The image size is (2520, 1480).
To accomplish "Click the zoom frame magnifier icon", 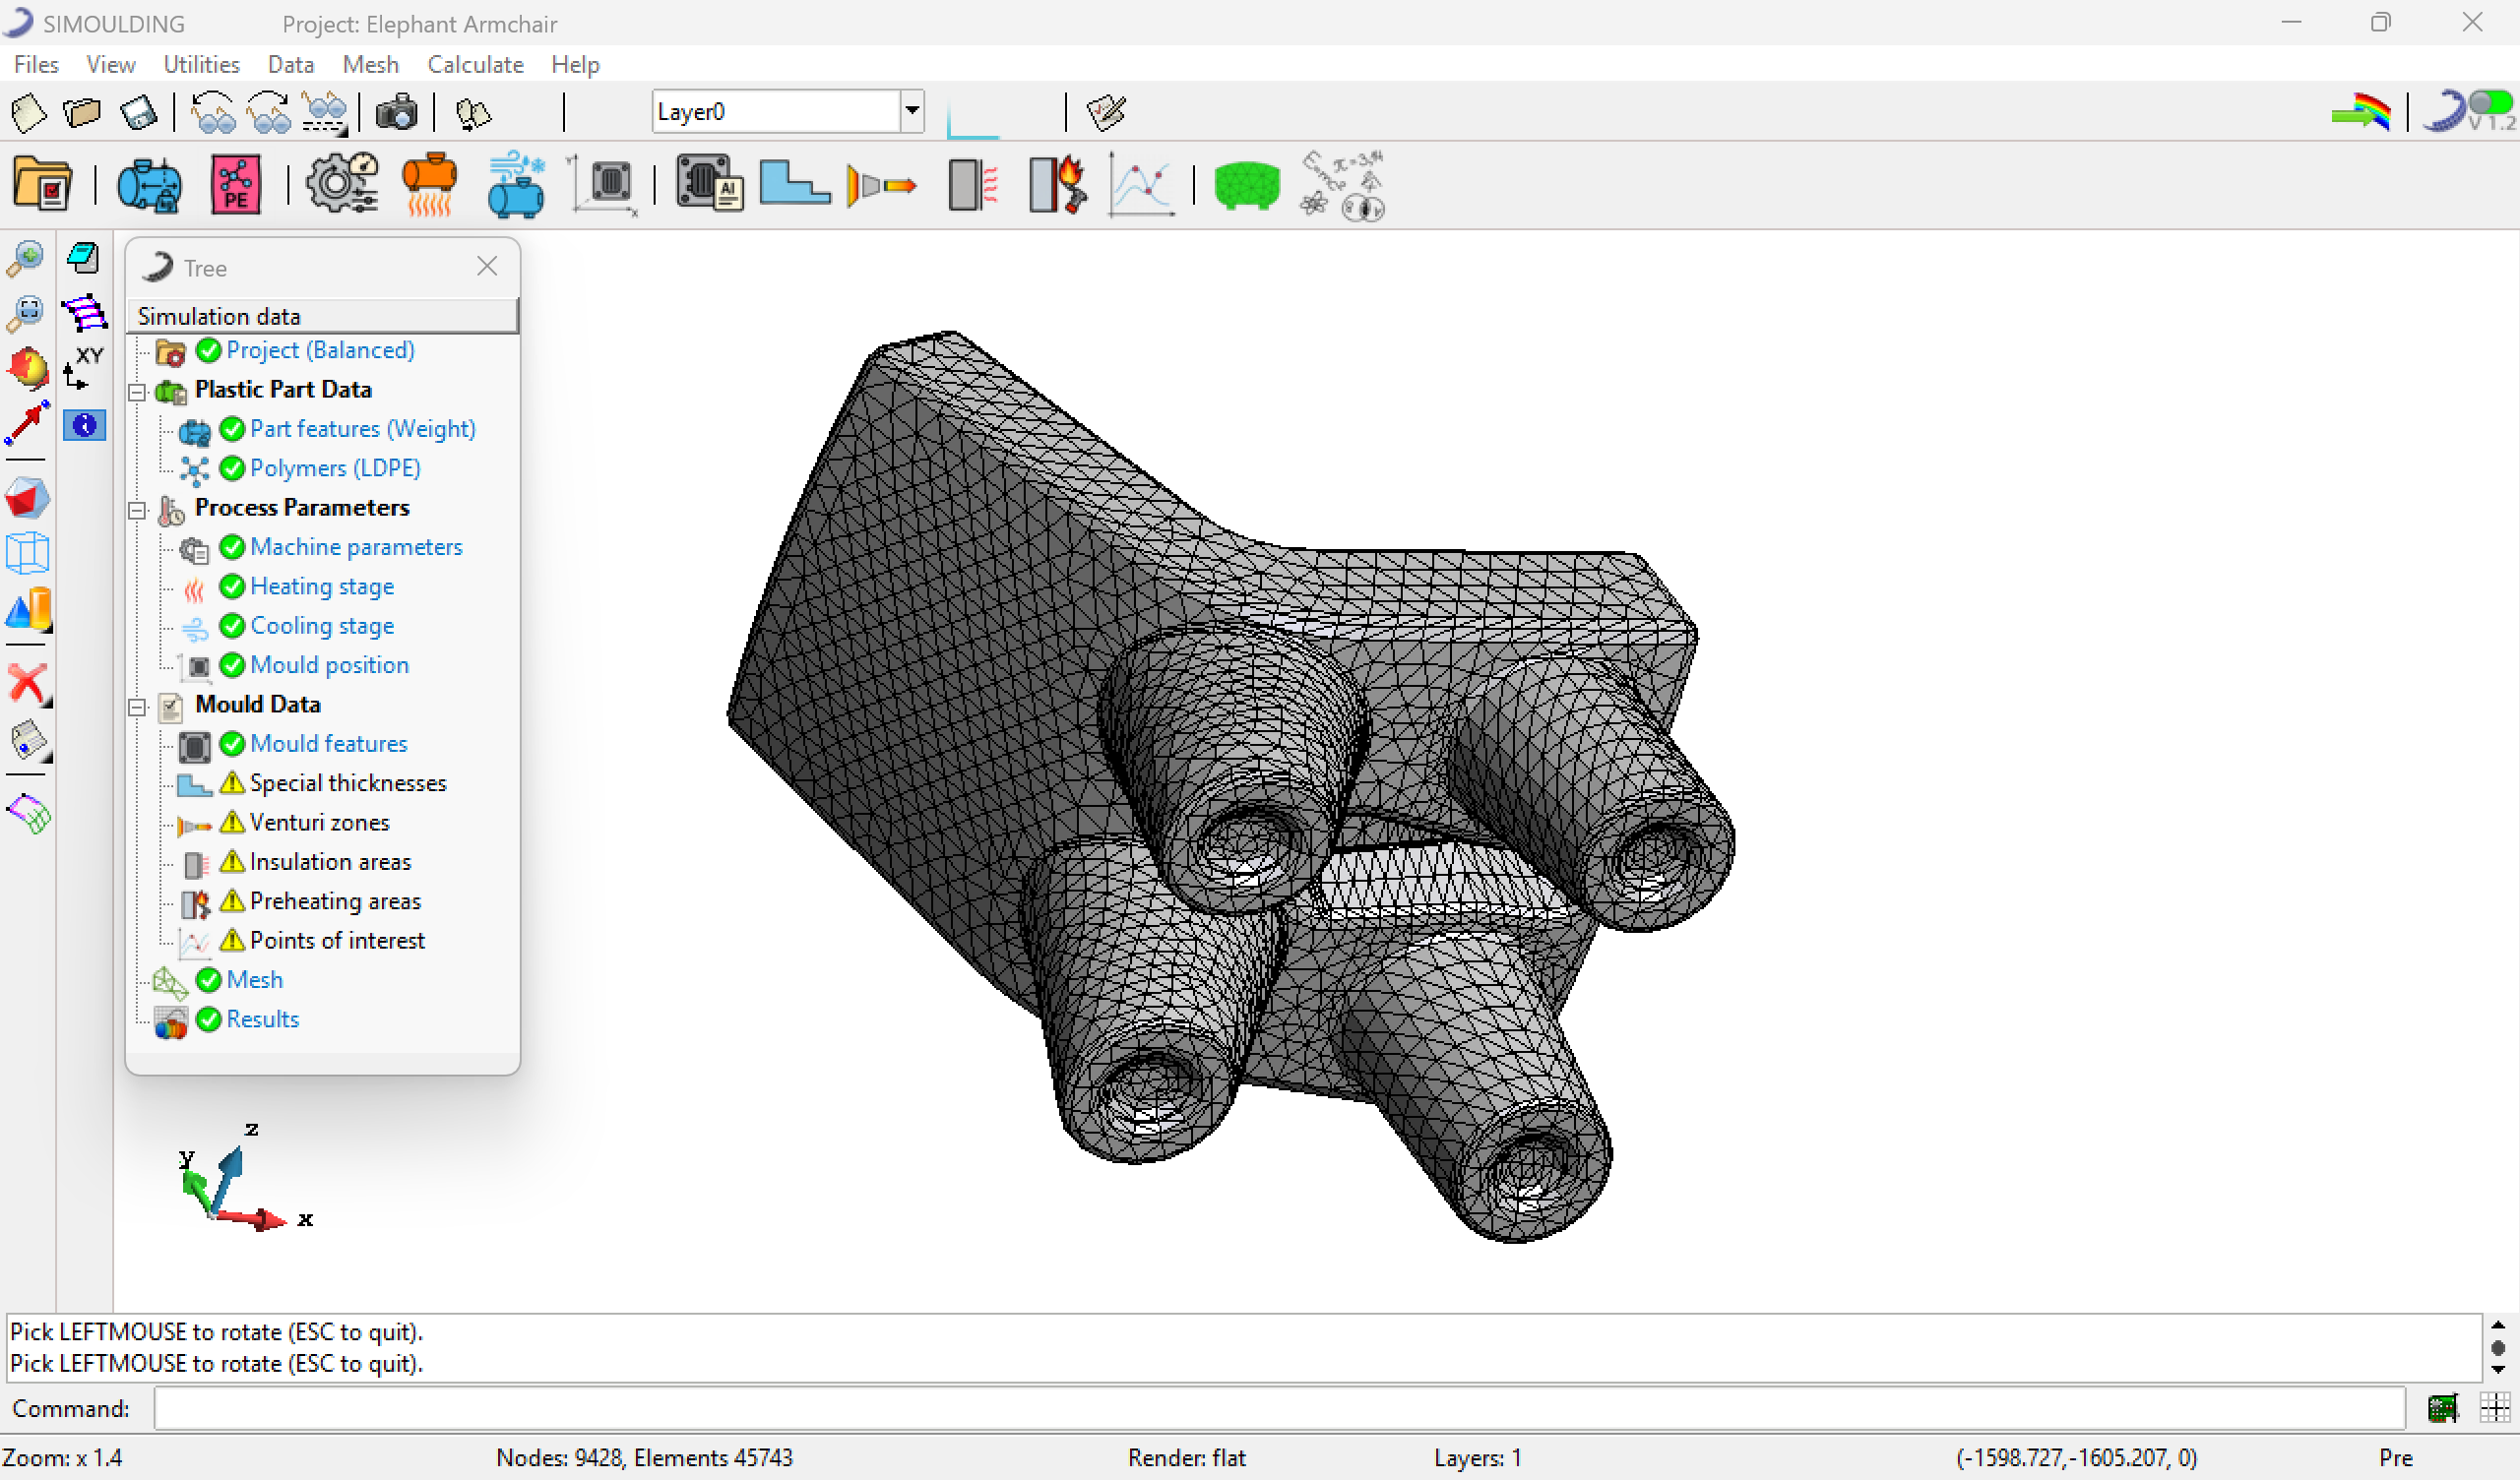I will [26, 313].
